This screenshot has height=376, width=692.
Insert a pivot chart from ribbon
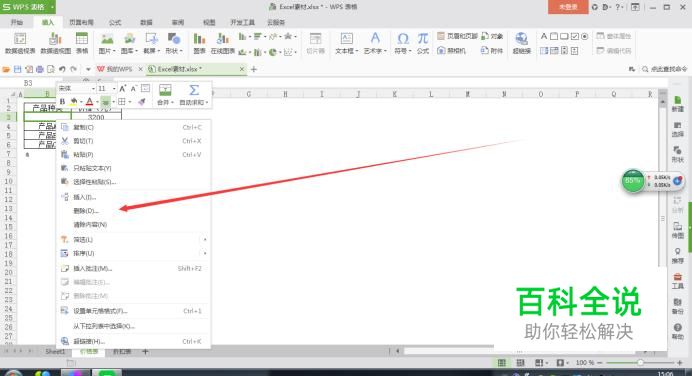(x=56, y=43)
